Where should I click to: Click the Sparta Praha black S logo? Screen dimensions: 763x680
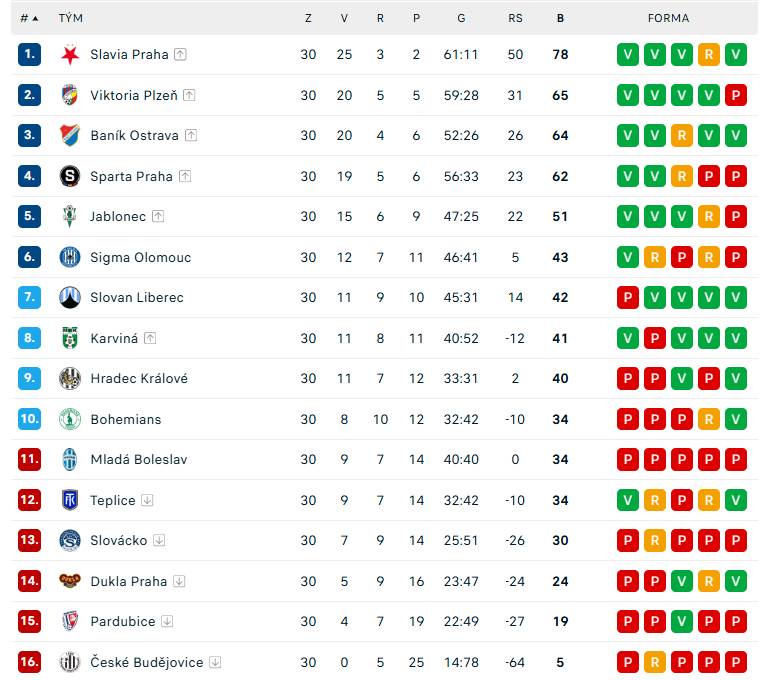pos(70,176)
